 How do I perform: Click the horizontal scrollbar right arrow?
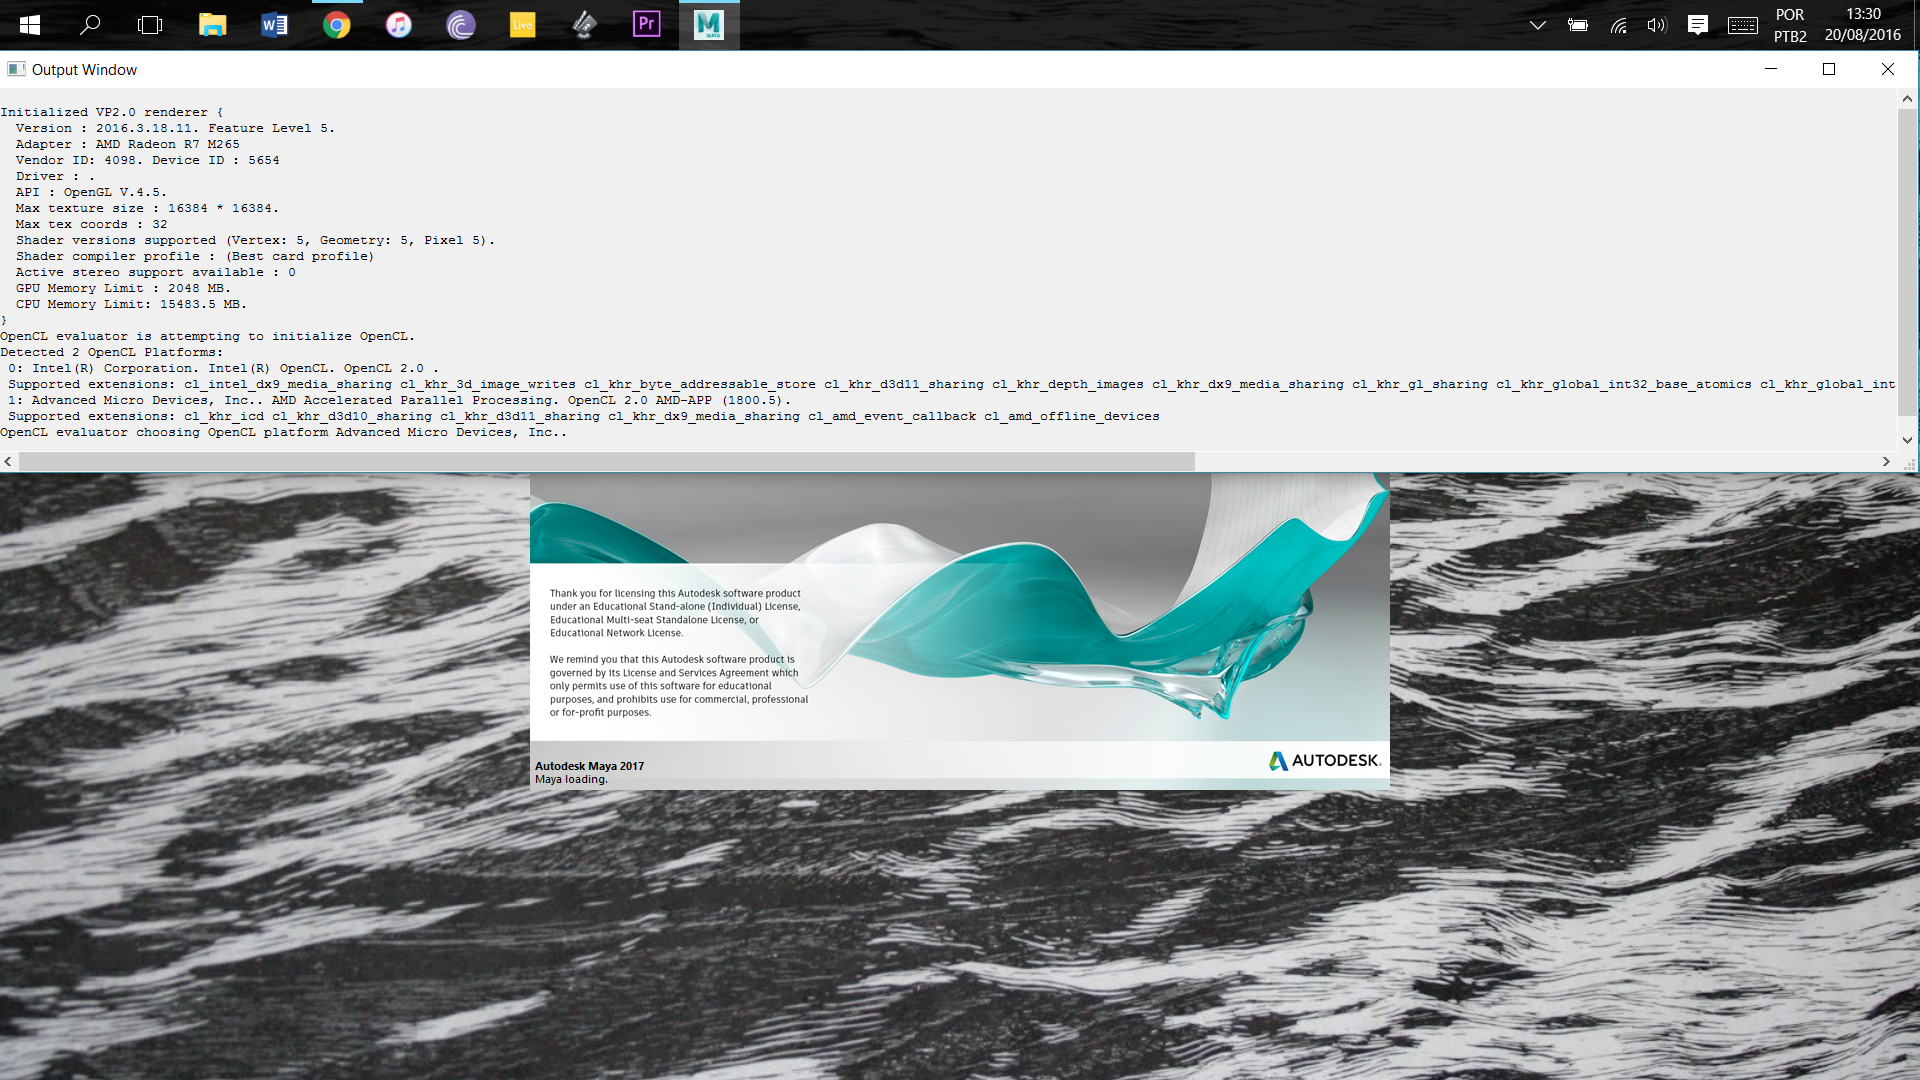tap(1886, 461)
